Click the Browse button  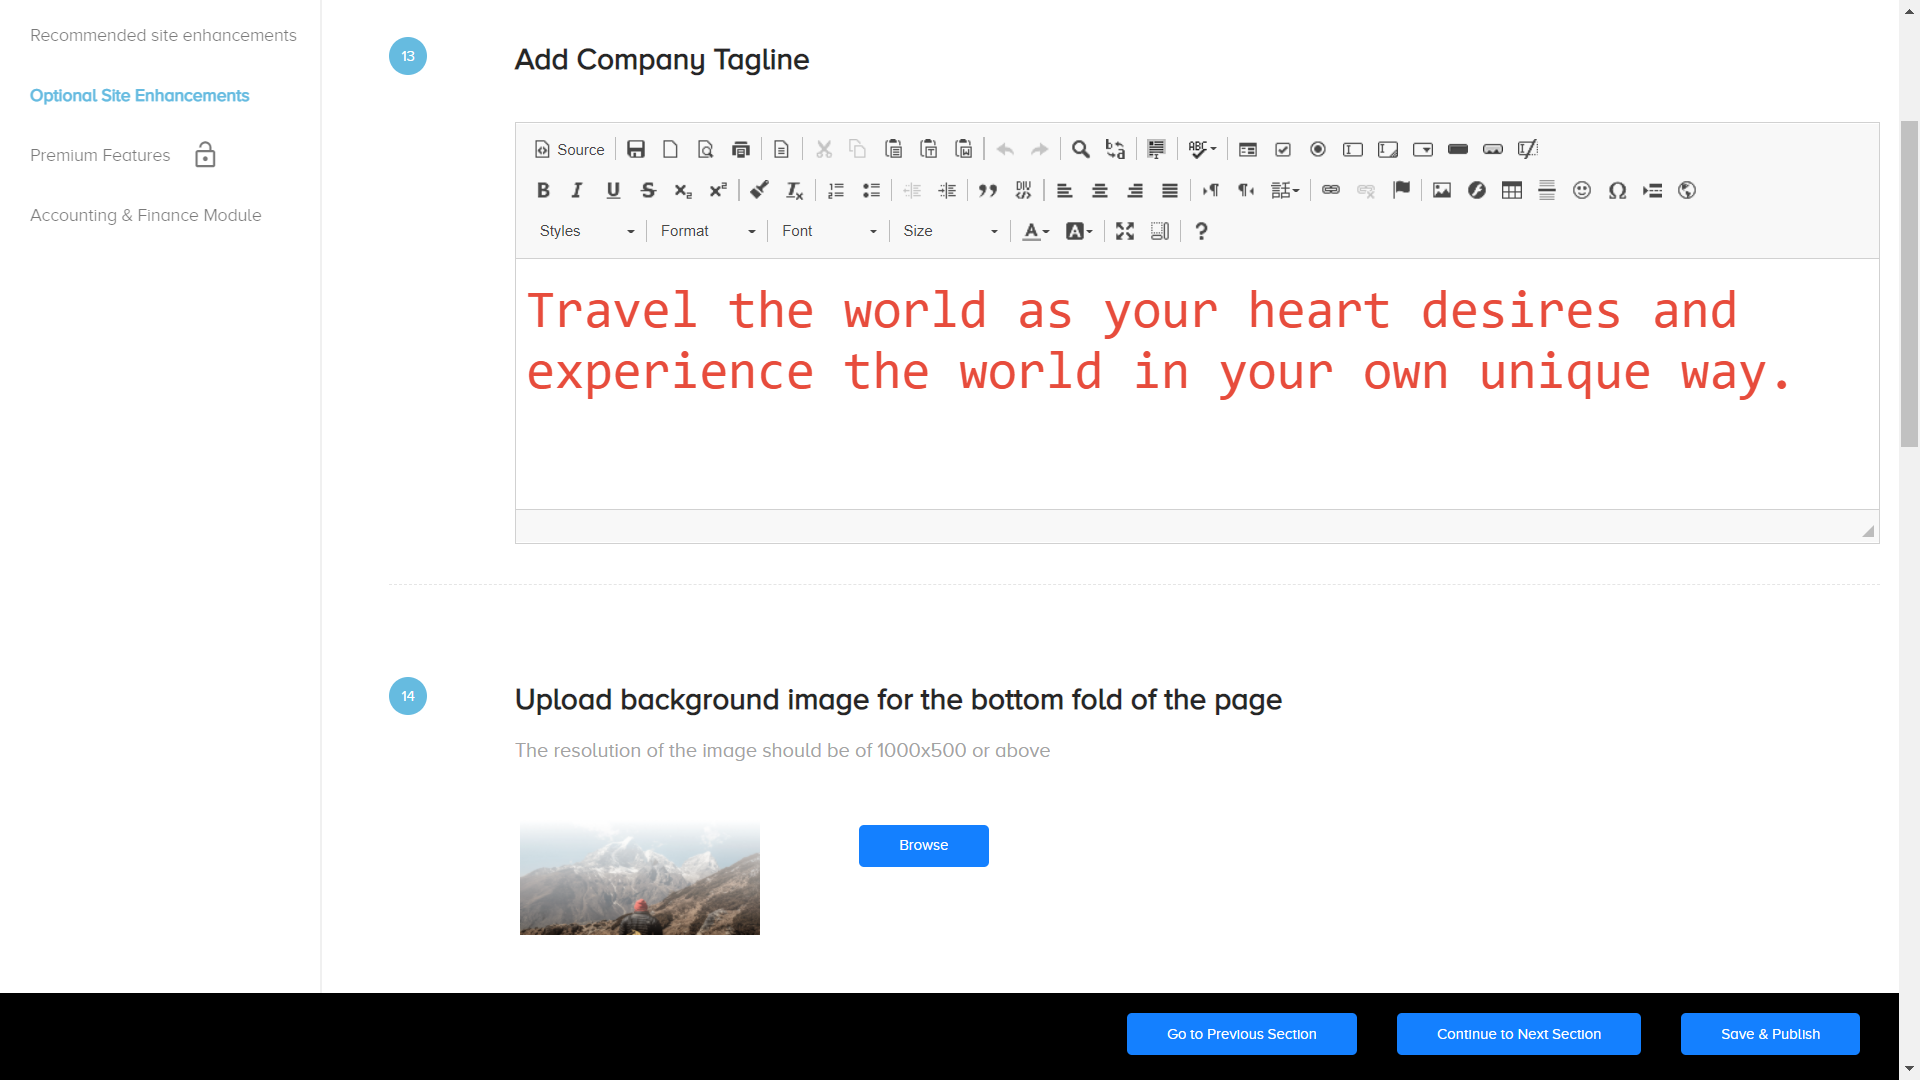point(923,846)
